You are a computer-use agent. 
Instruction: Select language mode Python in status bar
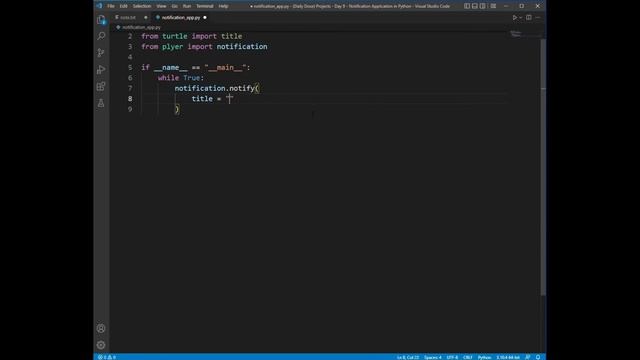click(484, 357)
